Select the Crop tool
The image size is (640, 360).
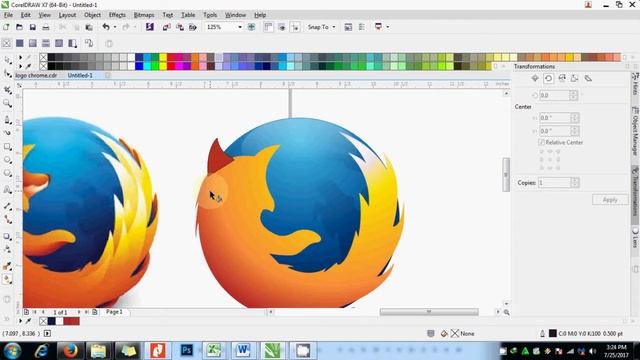click(7, 90)
